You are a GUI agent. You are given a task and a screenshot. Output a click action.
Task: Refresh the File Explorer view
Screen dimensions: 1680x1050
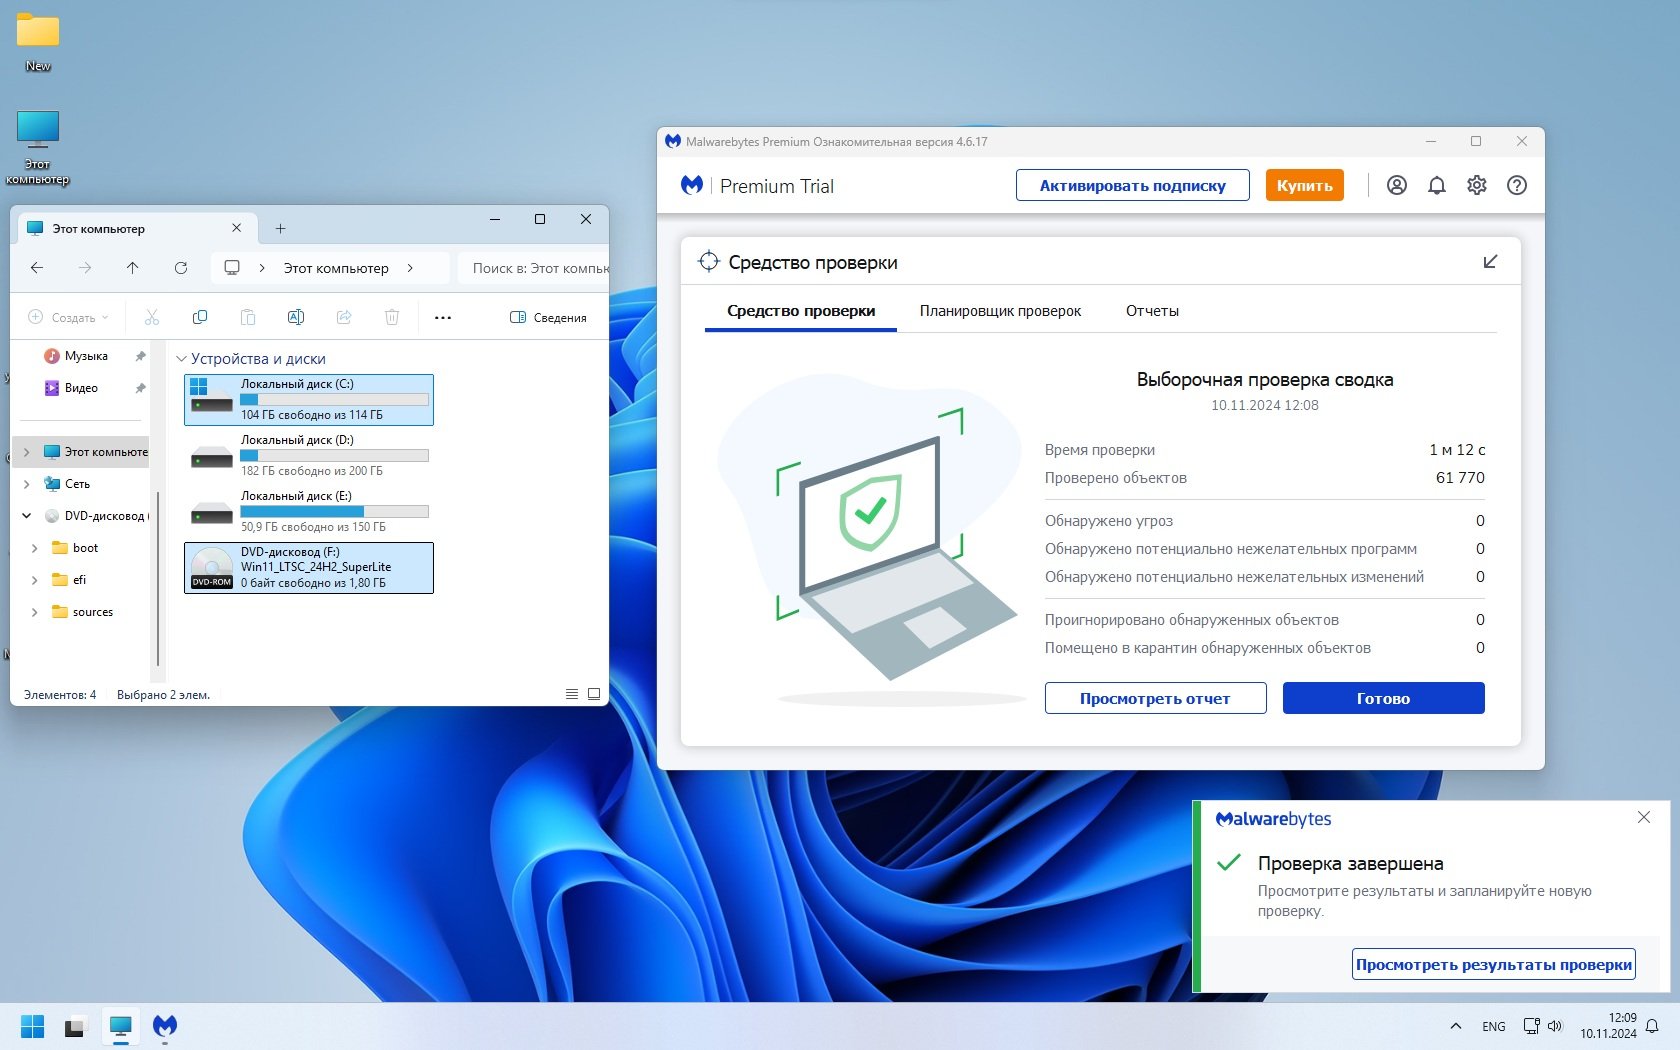[181, 268]
